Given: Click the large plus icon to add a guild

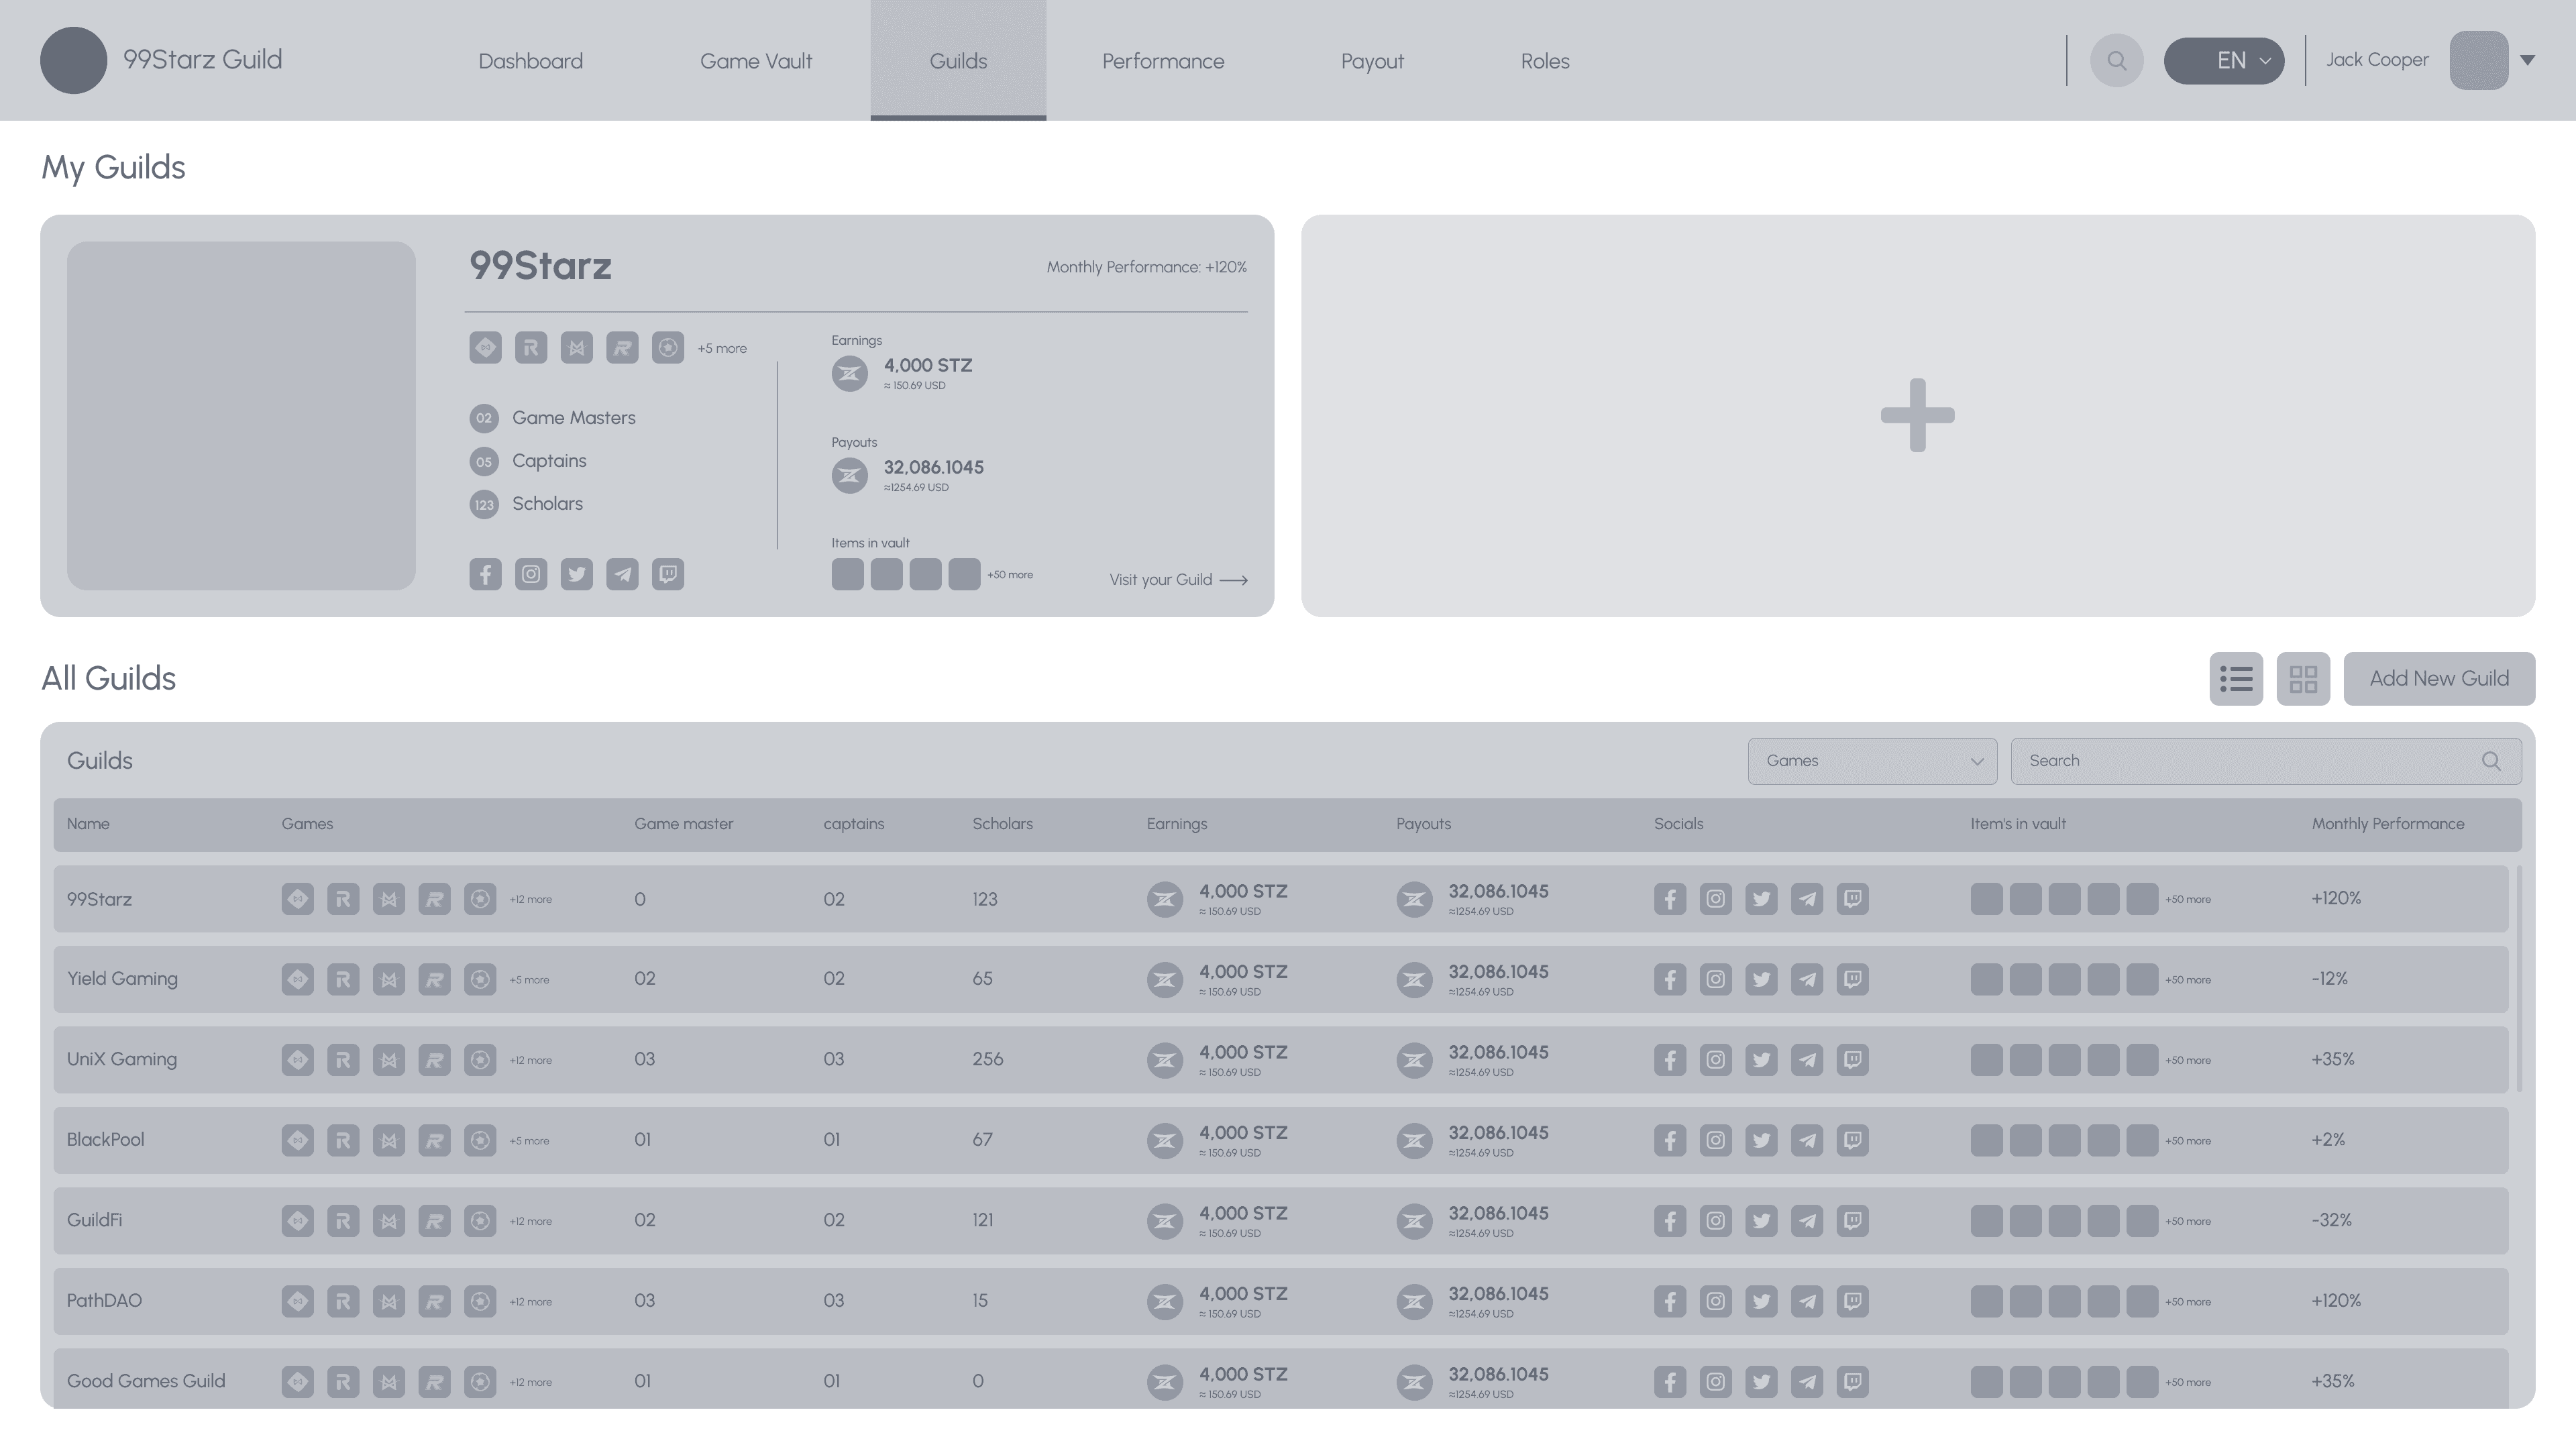Looking at the screenshot, I should pos(1918,415).
